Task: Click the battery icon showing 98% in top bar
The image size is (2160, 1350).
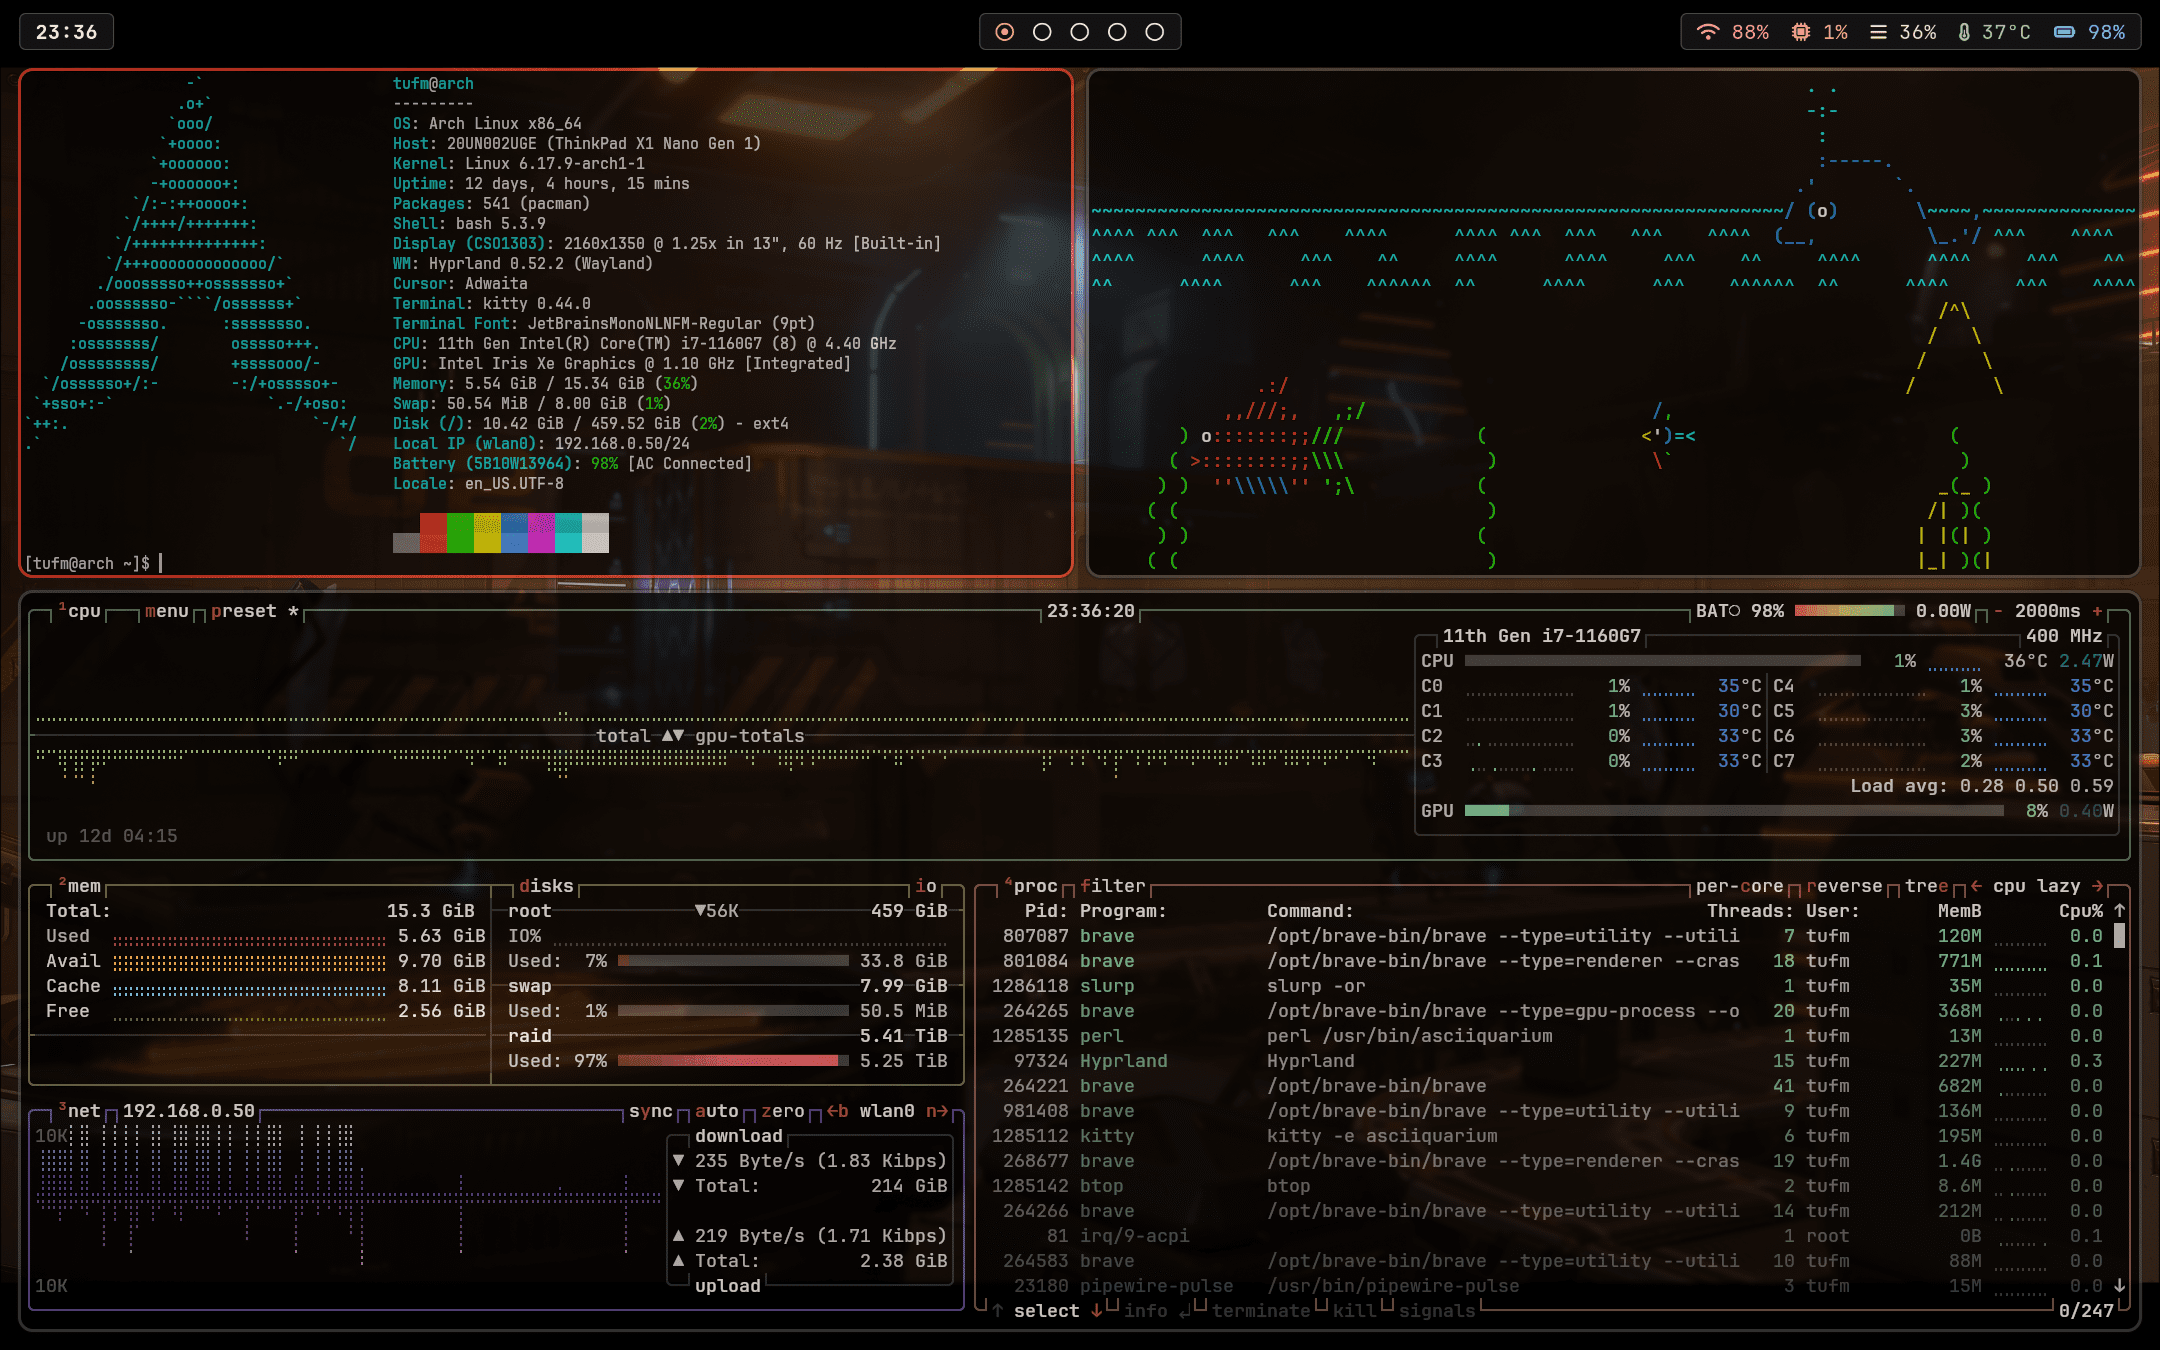Action: pos(2064,32)
